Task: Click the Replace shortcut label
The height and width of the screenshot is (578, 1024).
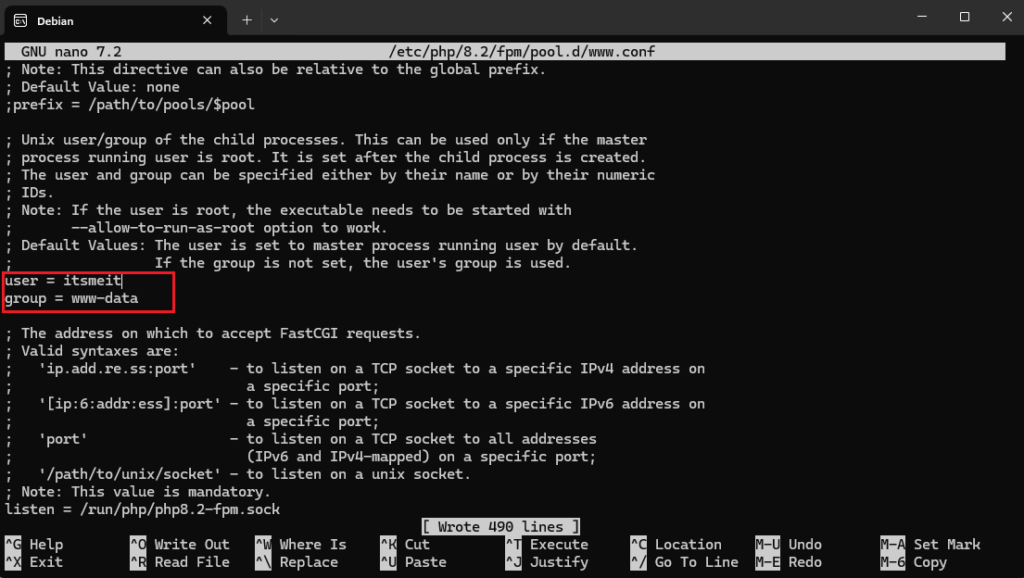Action: coord(308,562)
